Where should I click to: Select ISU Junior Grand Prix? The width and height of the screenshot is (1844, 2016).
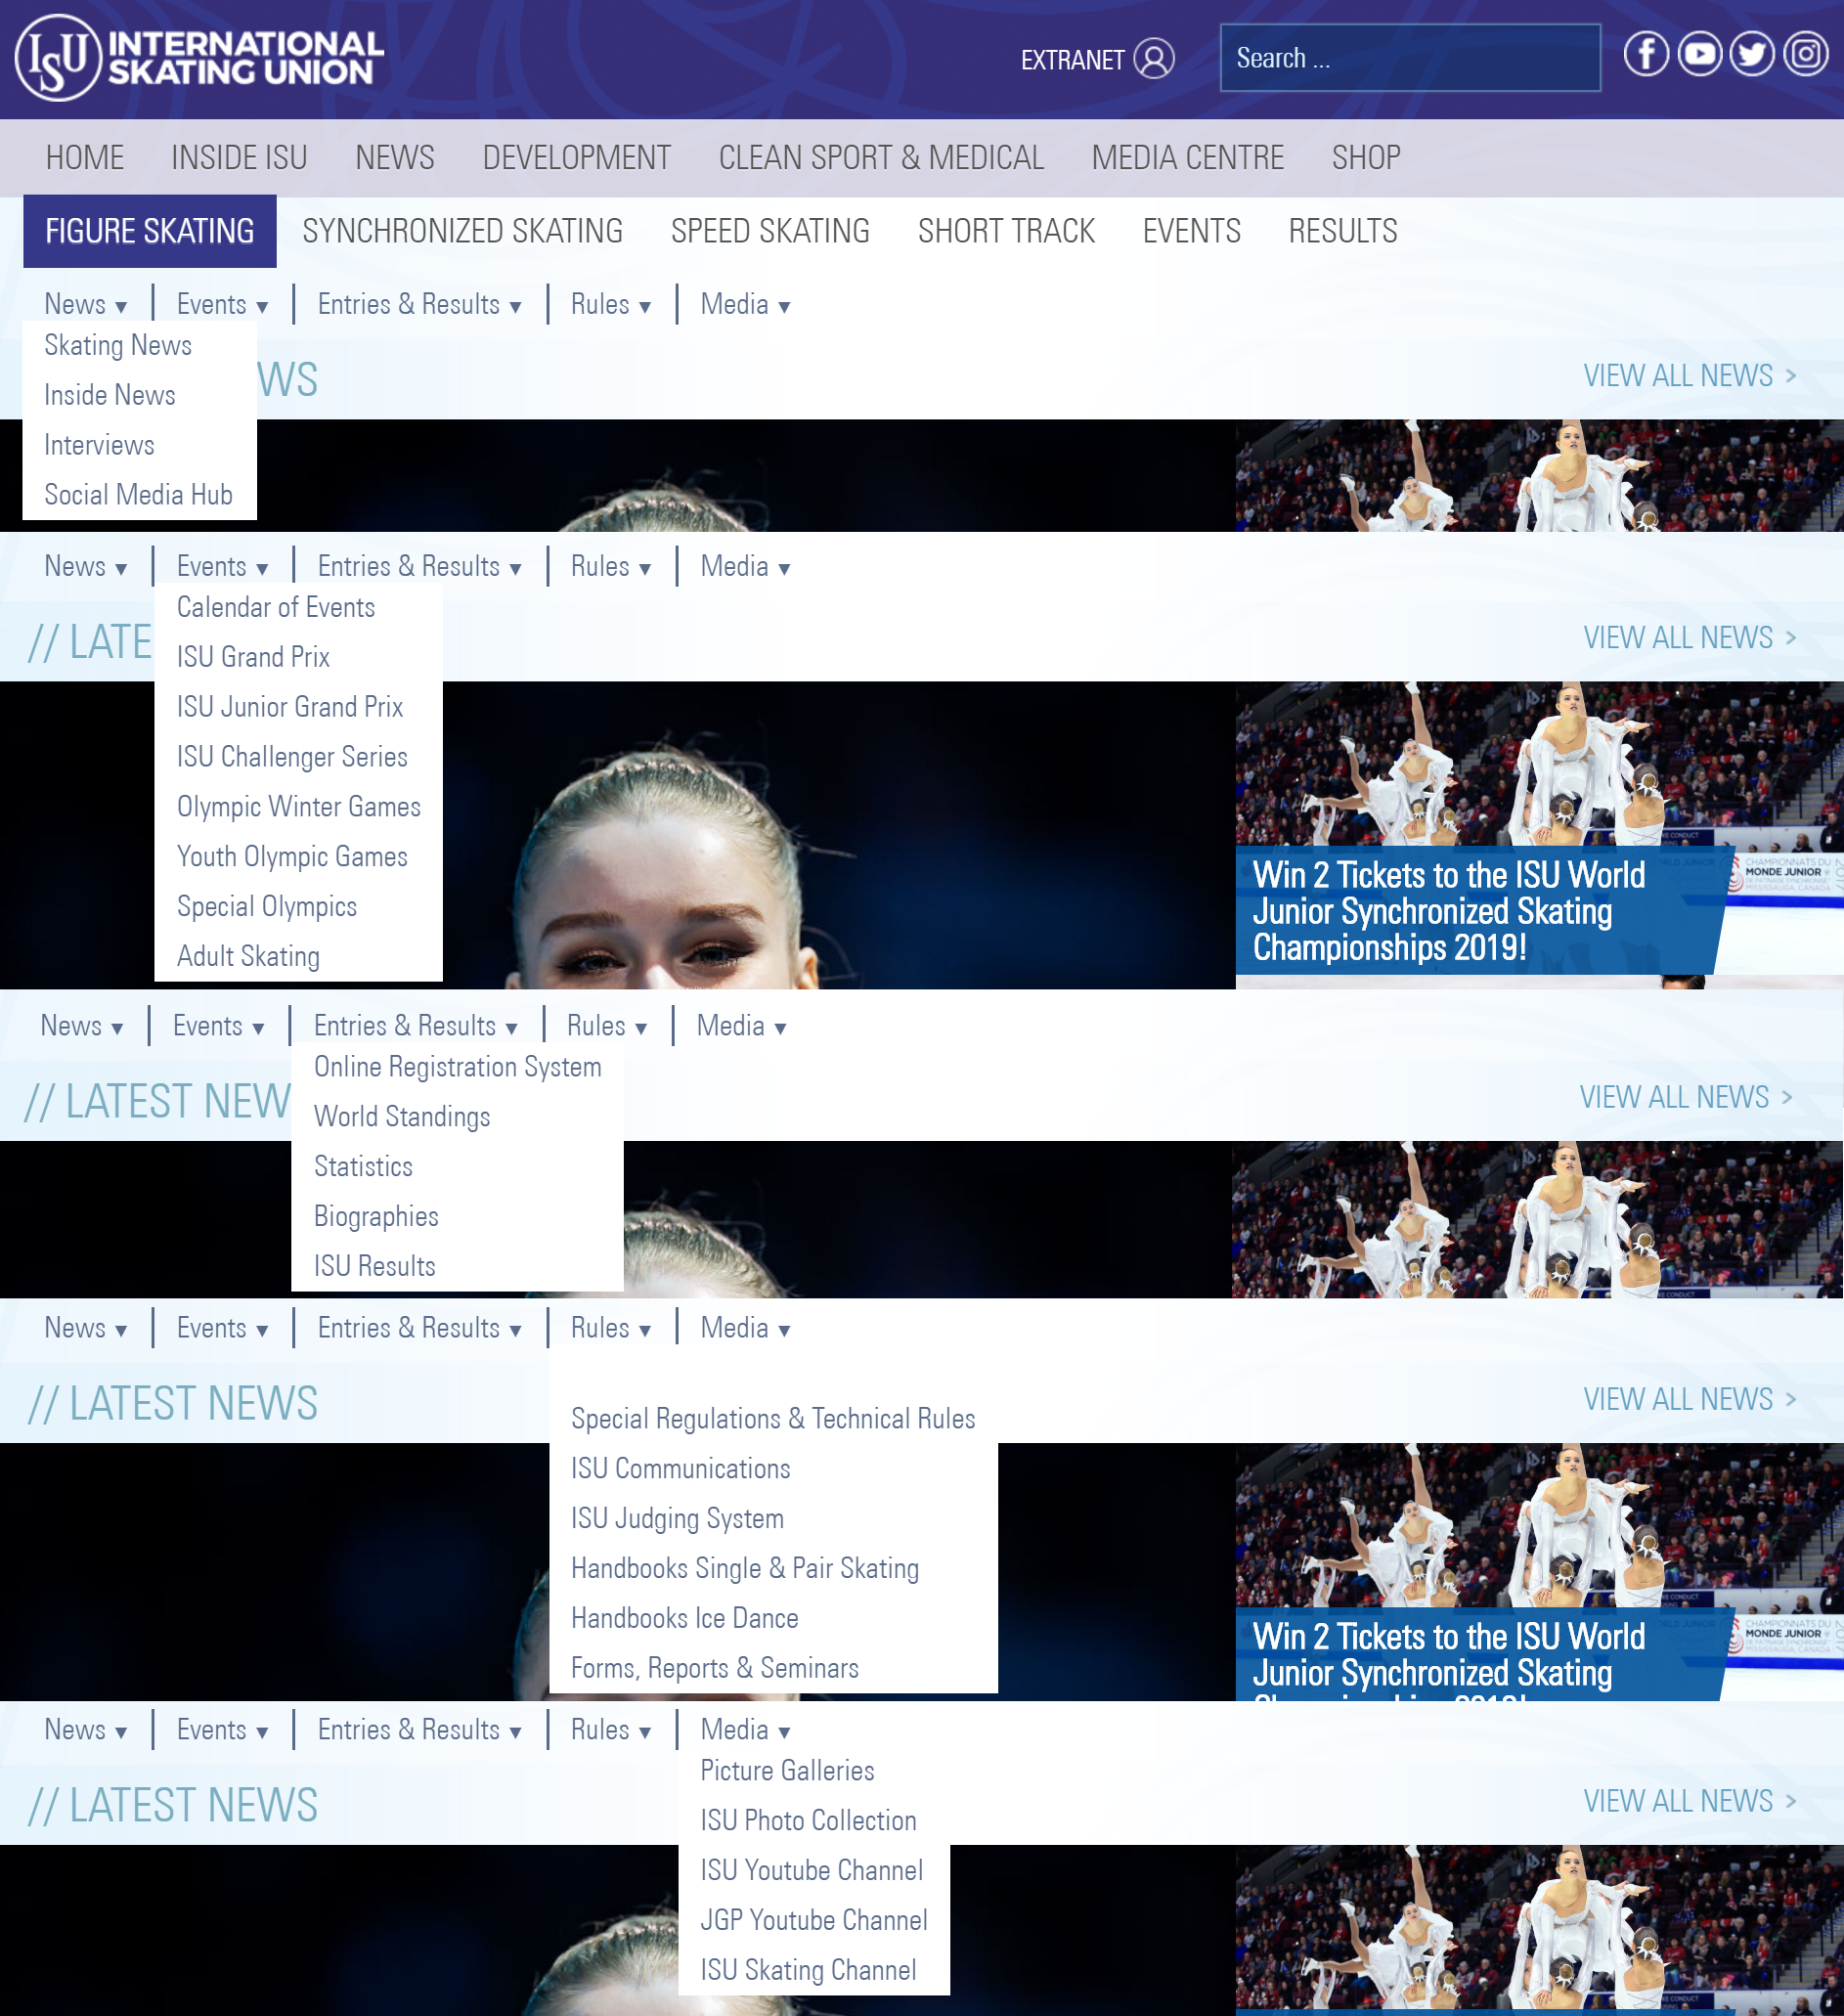click(x=290, y=707)
